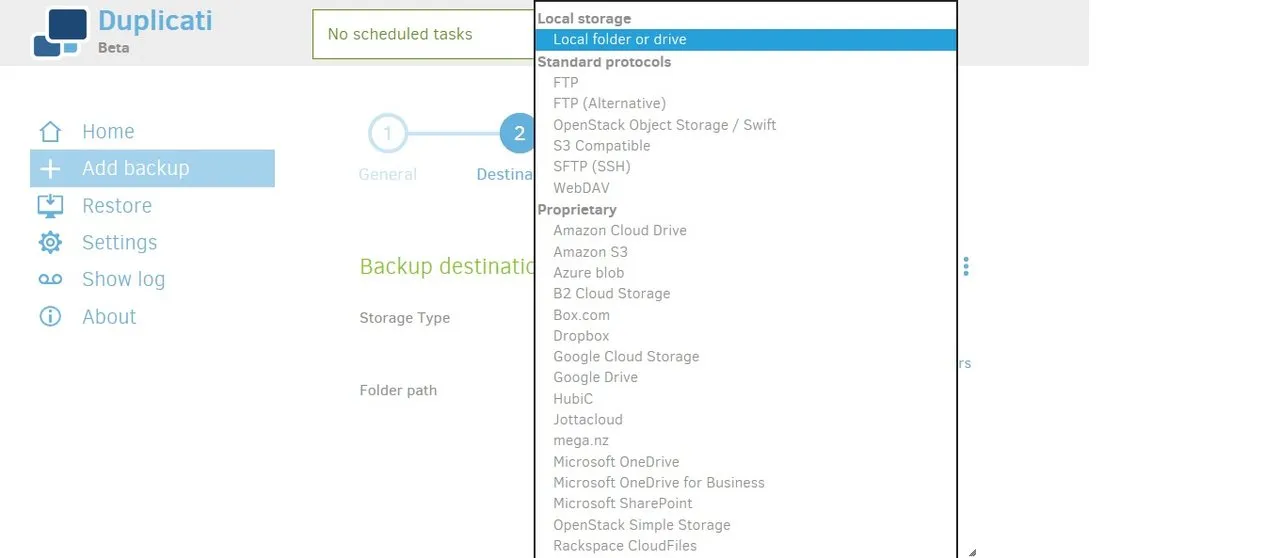Click the Add backup plus icon
The width and height of the screenshot is (1280, 558).
50,168
